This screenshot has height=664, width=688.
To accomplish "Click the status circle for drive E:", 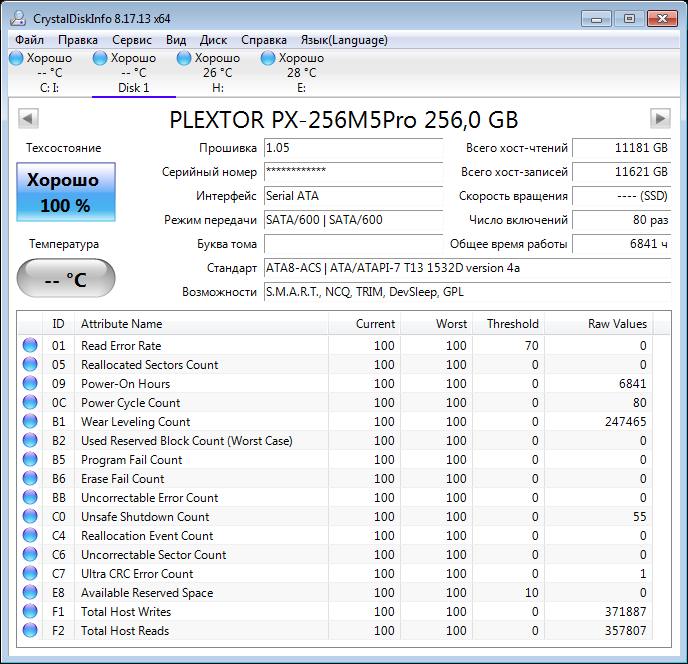I will [268, 58].
